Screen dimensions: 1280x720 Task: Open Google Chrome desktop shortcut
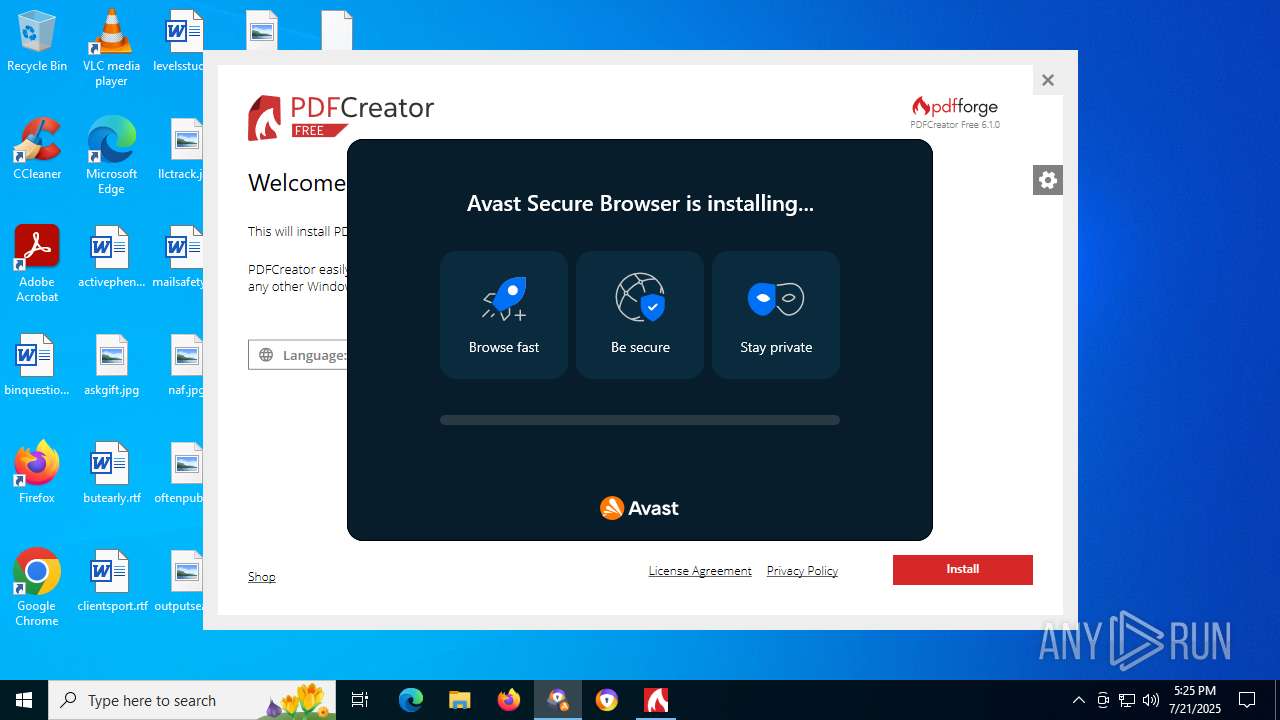pyautogui.click(x=37, y=588)
